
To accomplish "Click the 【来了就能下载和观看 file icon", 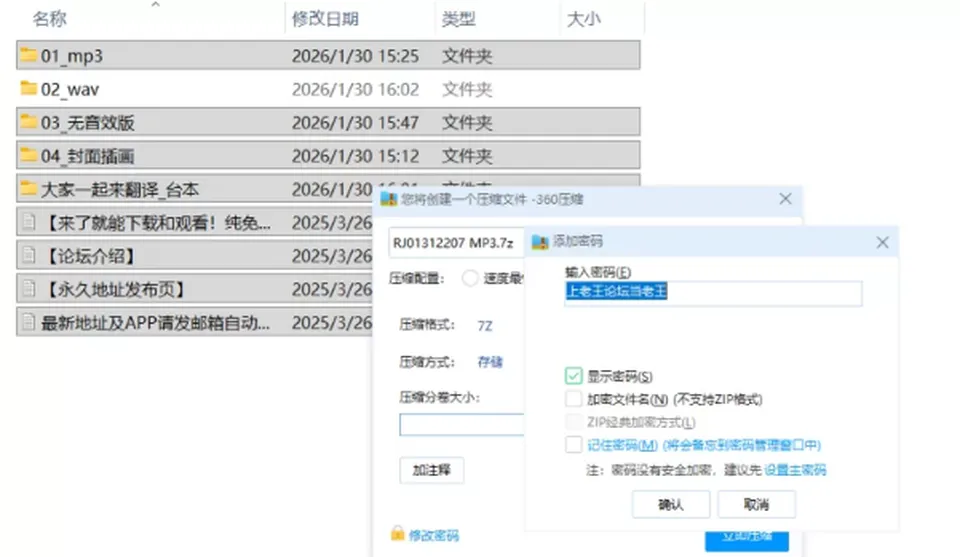I will pyautogui.click(x=28, y=222).
